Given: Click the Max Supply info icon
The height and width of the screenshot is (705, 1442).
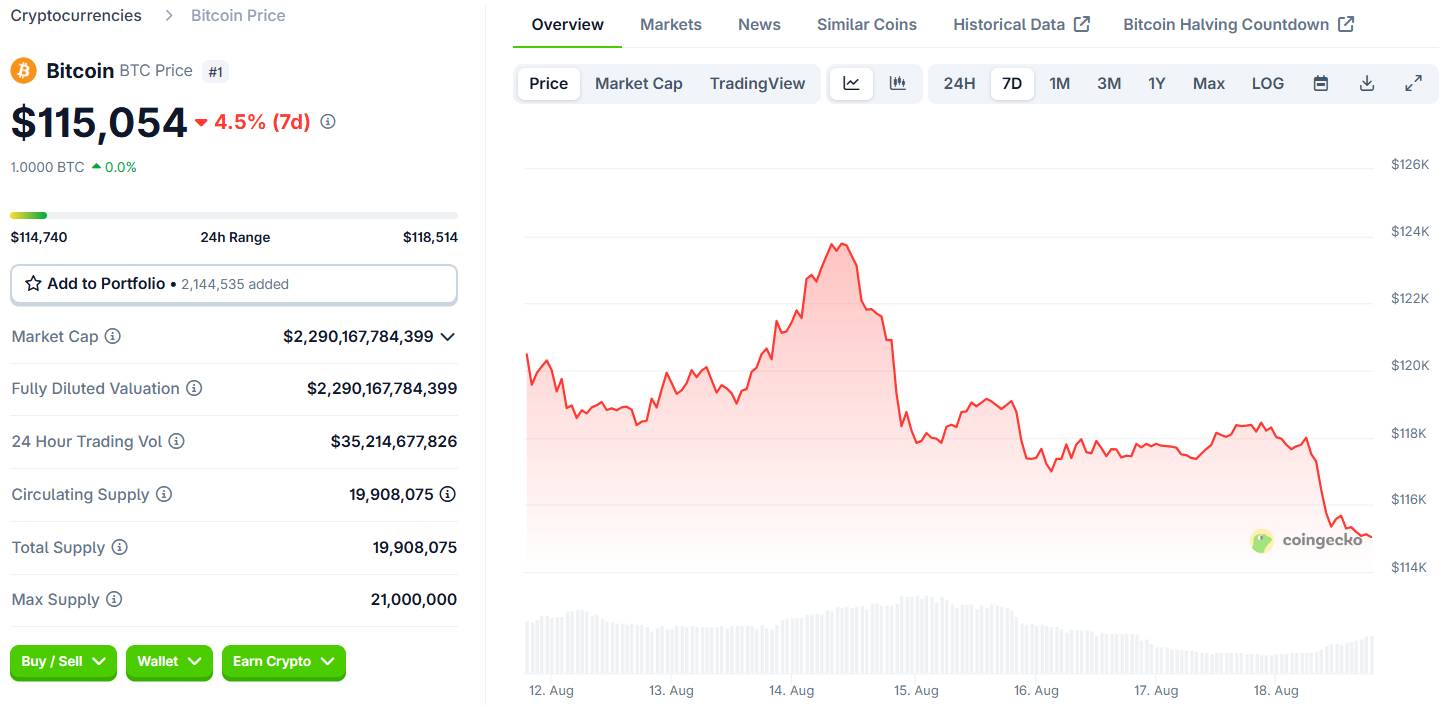Looking at the screenshot, I should click(x=114, y=599).
